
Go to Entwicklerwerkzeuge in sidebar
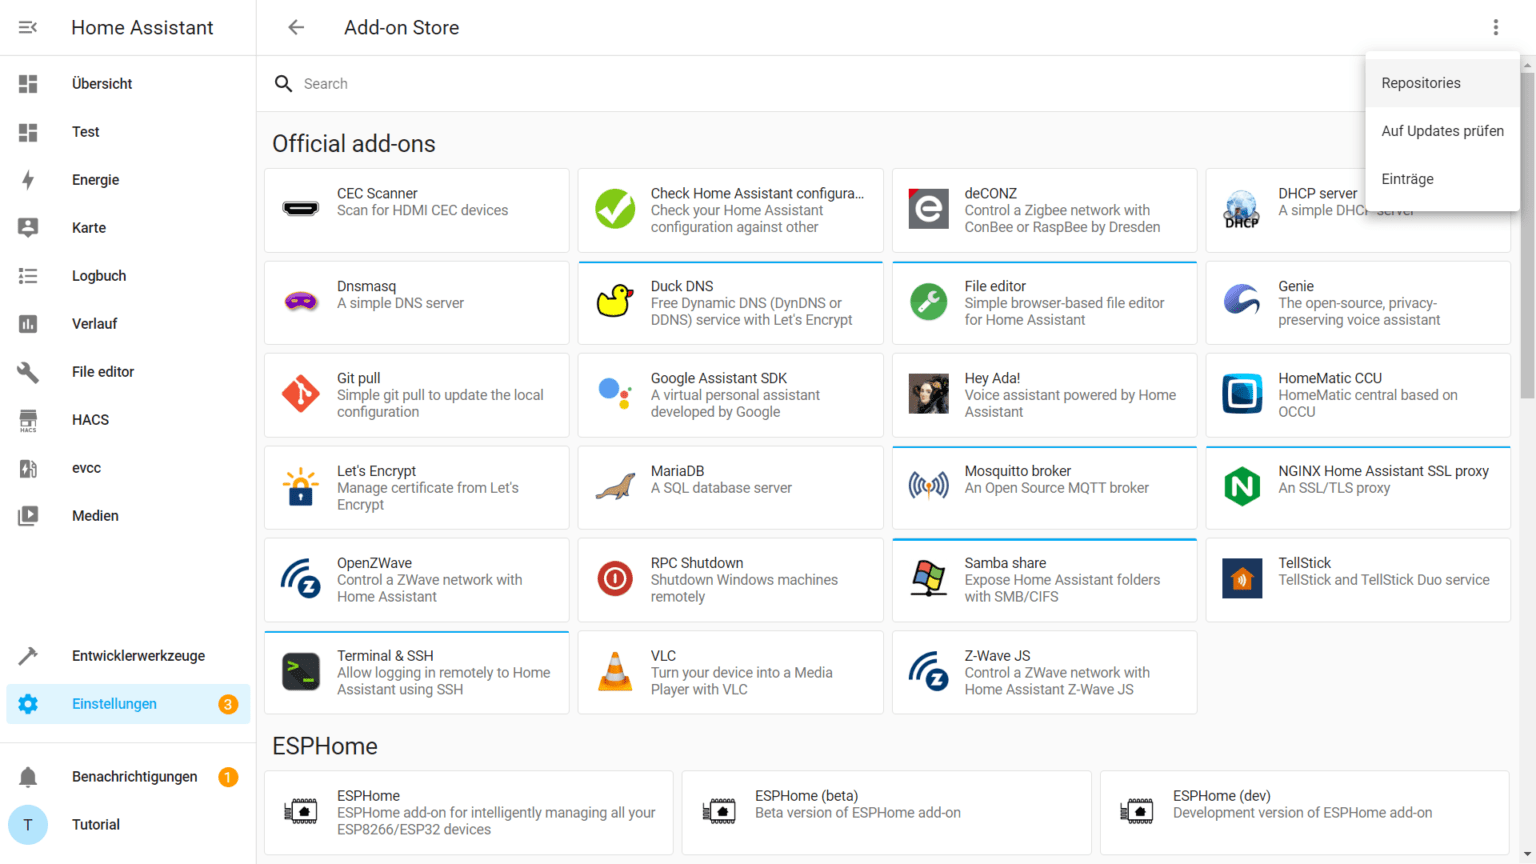[x=138, y=656]
